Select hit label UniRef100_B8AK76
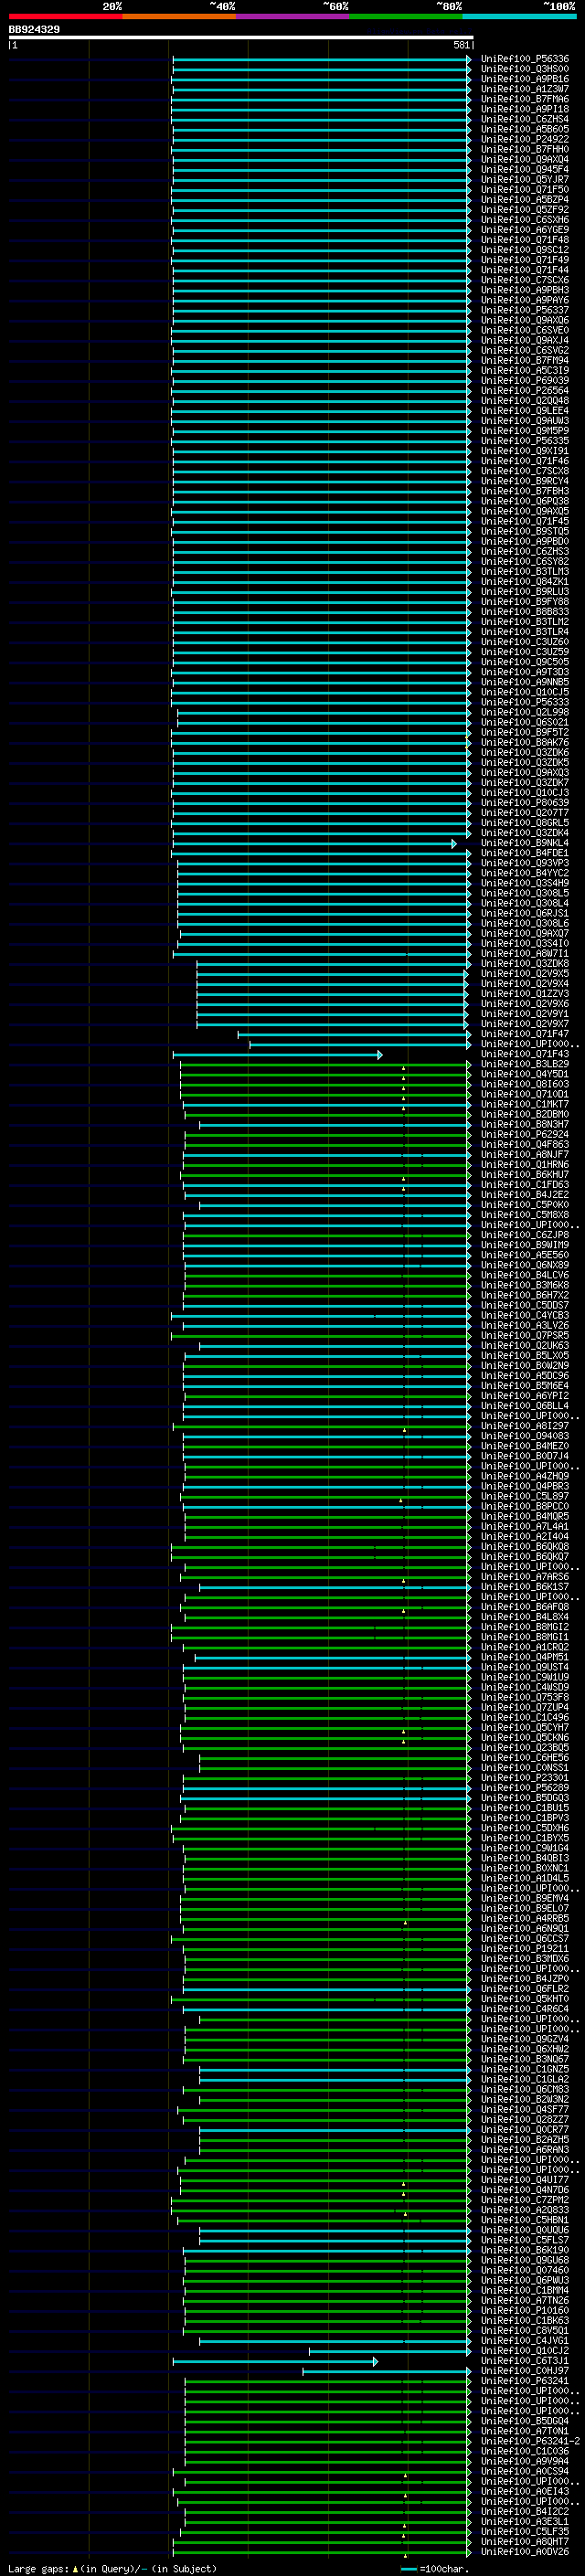Viewport: 585px width, 2576px height. [x=525, y=743]
